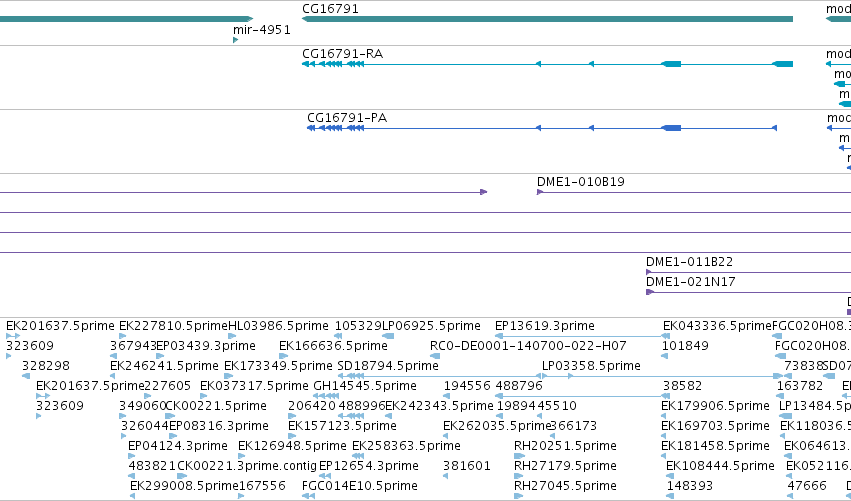
Task: Open the RH27179.5prime label
Action: coord(565,466)
